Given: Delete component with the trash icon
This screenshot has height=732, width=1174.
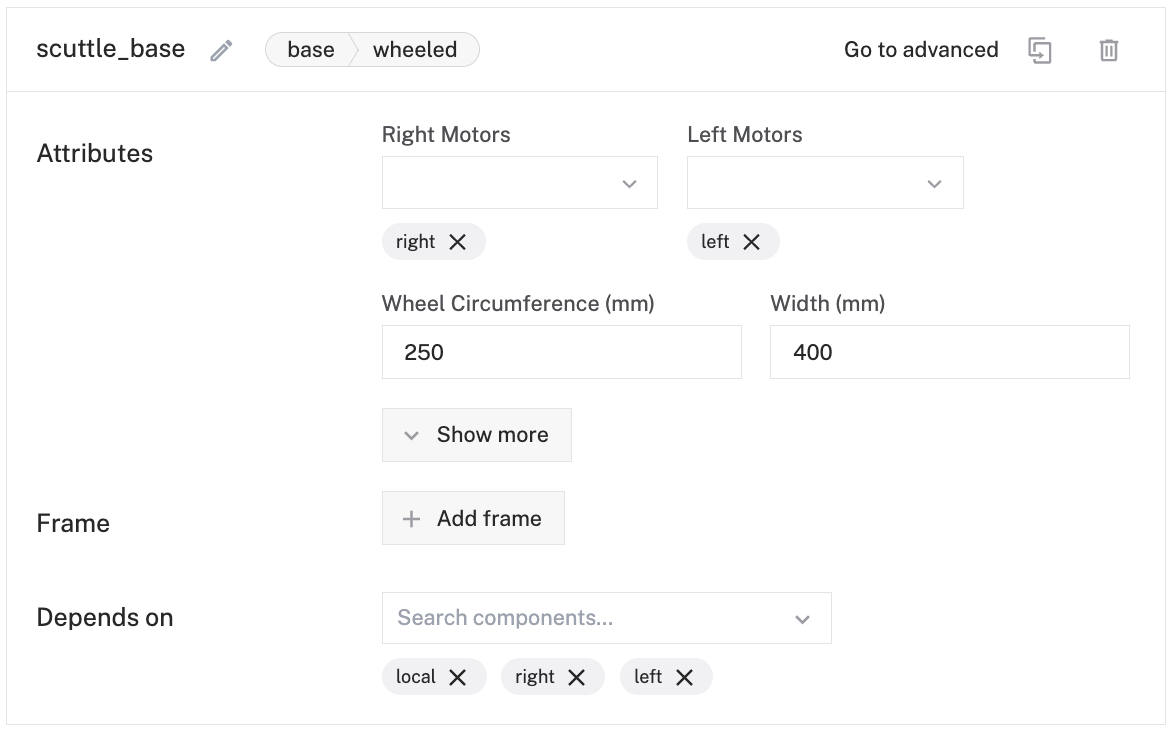Looking at the screenshot, I should pyautogui.click(x=1108, y=51).
